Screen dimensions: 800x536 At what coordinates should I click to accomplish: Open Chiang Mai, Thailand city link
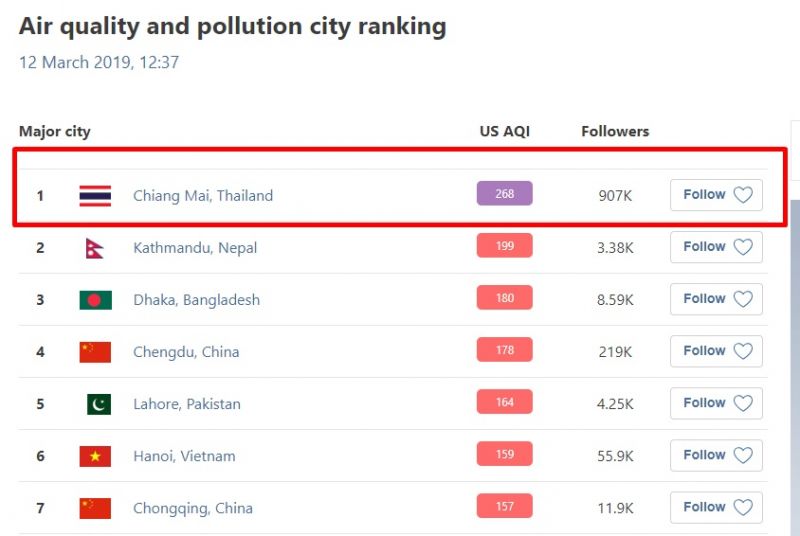pos(203,196)
